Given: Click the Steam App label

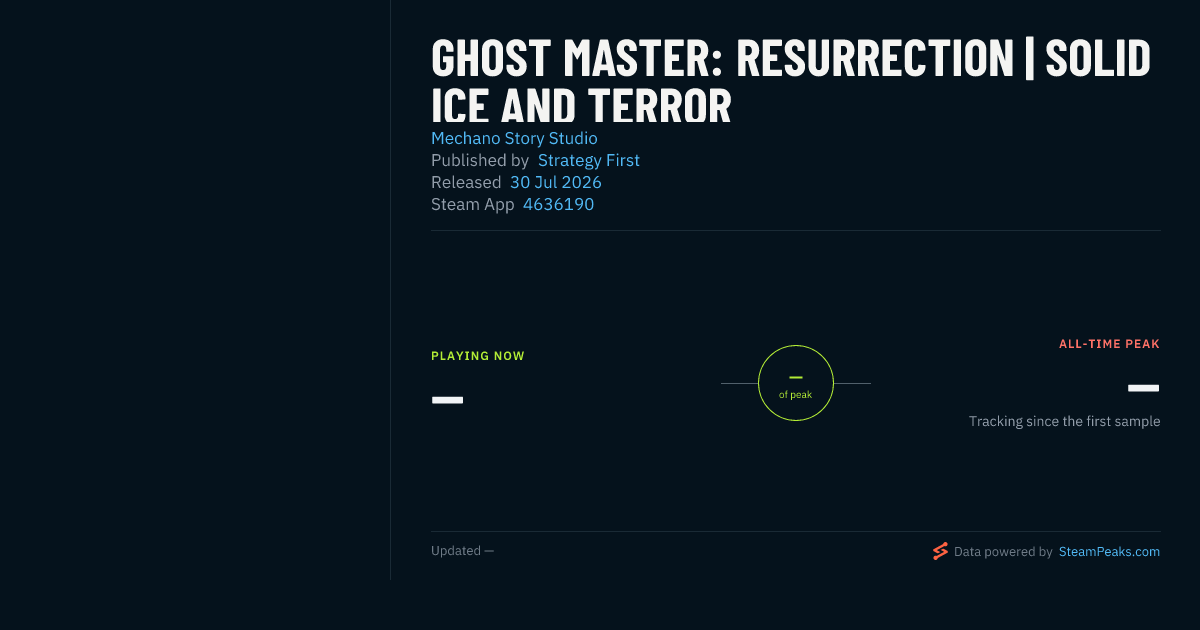Looking at the screenshot, I should coord(473,204).
